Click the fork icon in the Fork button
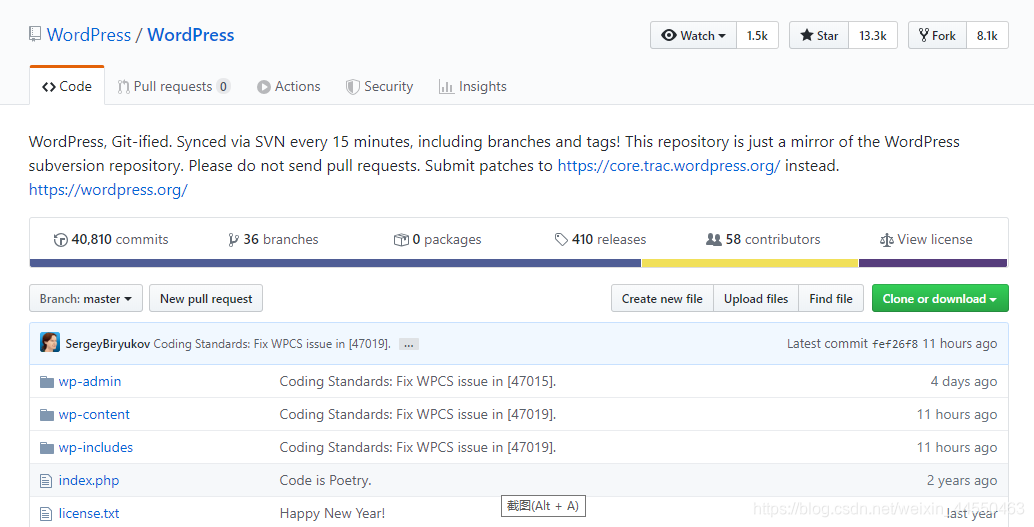The image size is (1034, 527). 924,36
